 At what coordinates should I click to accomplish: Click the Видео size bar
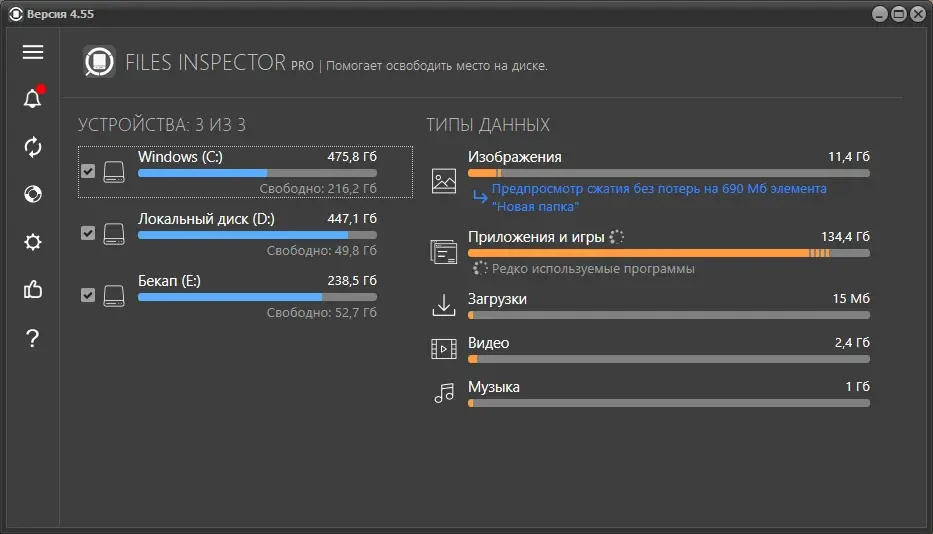669,359
